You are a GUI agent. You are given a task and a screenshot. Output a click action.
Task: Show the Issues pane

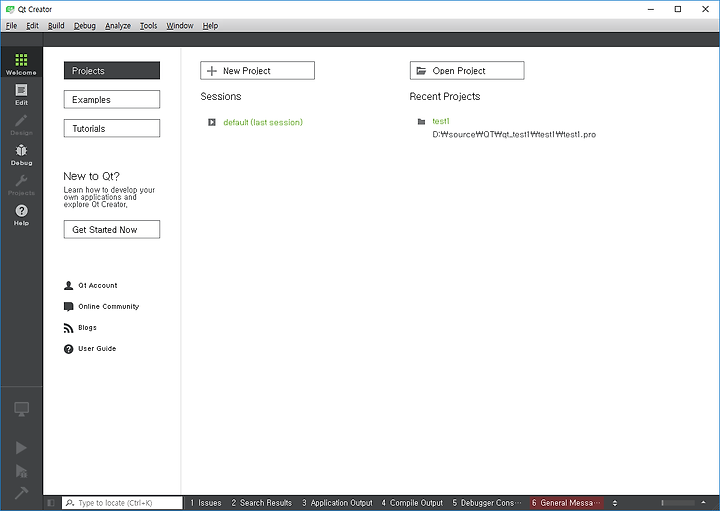click(x=206, y=503)
